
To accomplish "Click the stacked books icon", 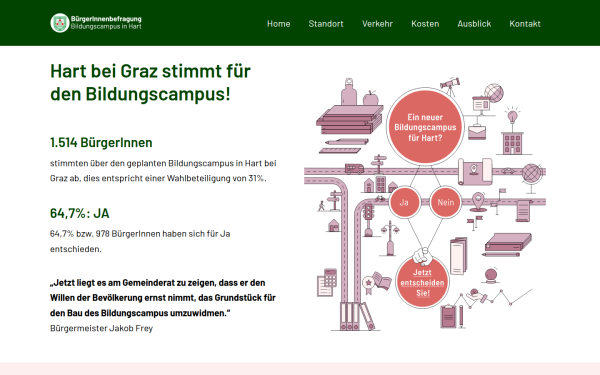I will tap(349, 120).
